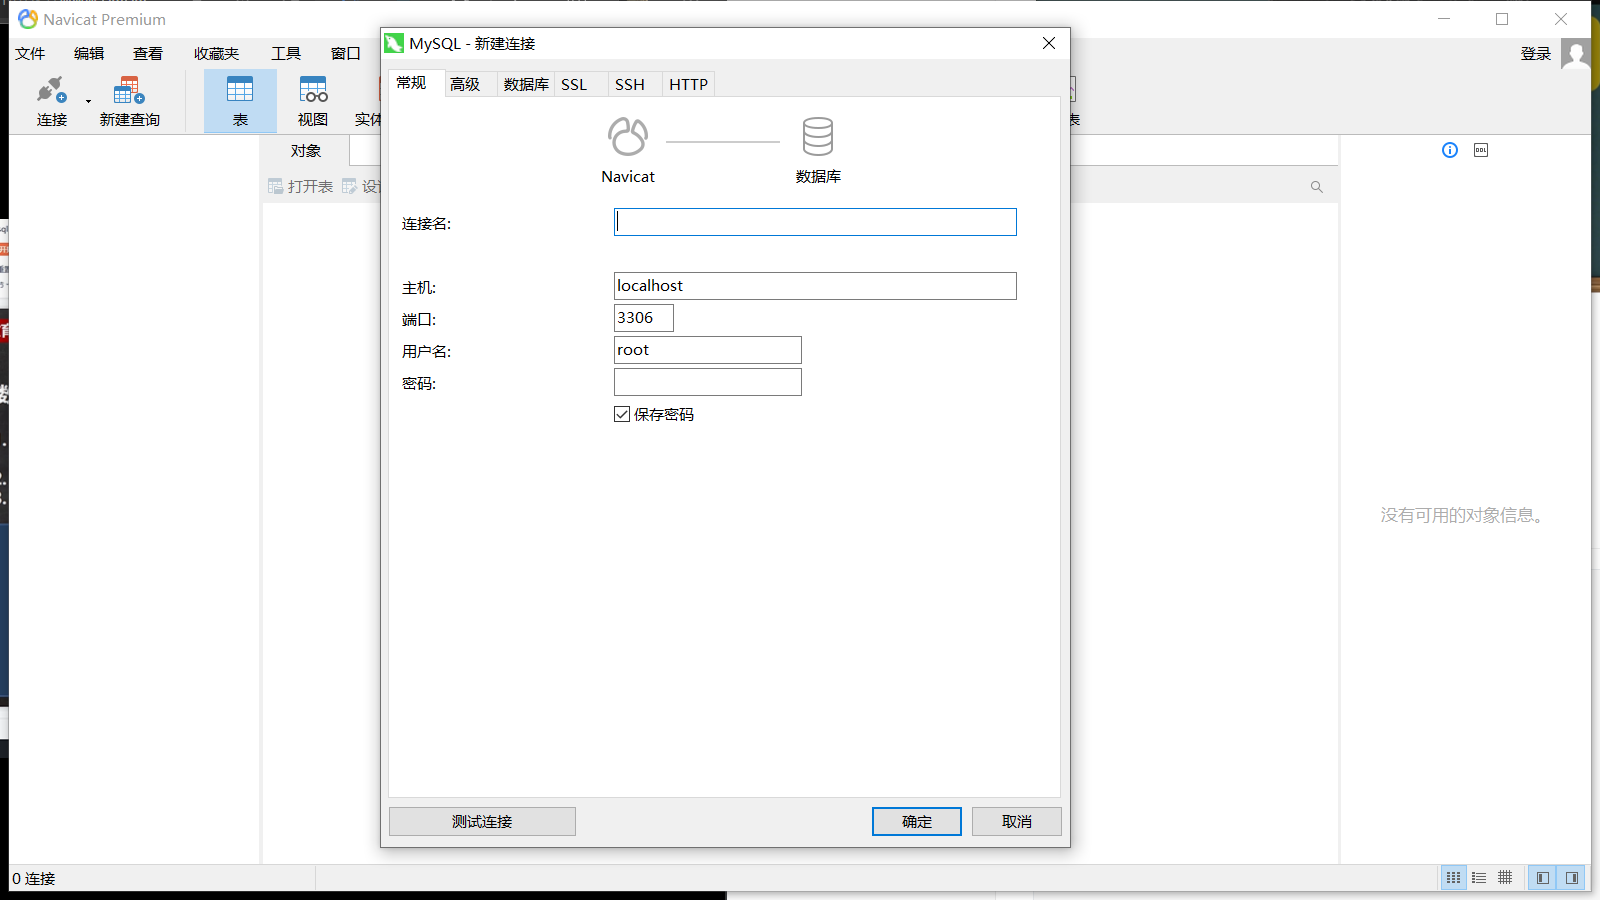Click the Test Connection (测试连接) button

tap(482, 821)
